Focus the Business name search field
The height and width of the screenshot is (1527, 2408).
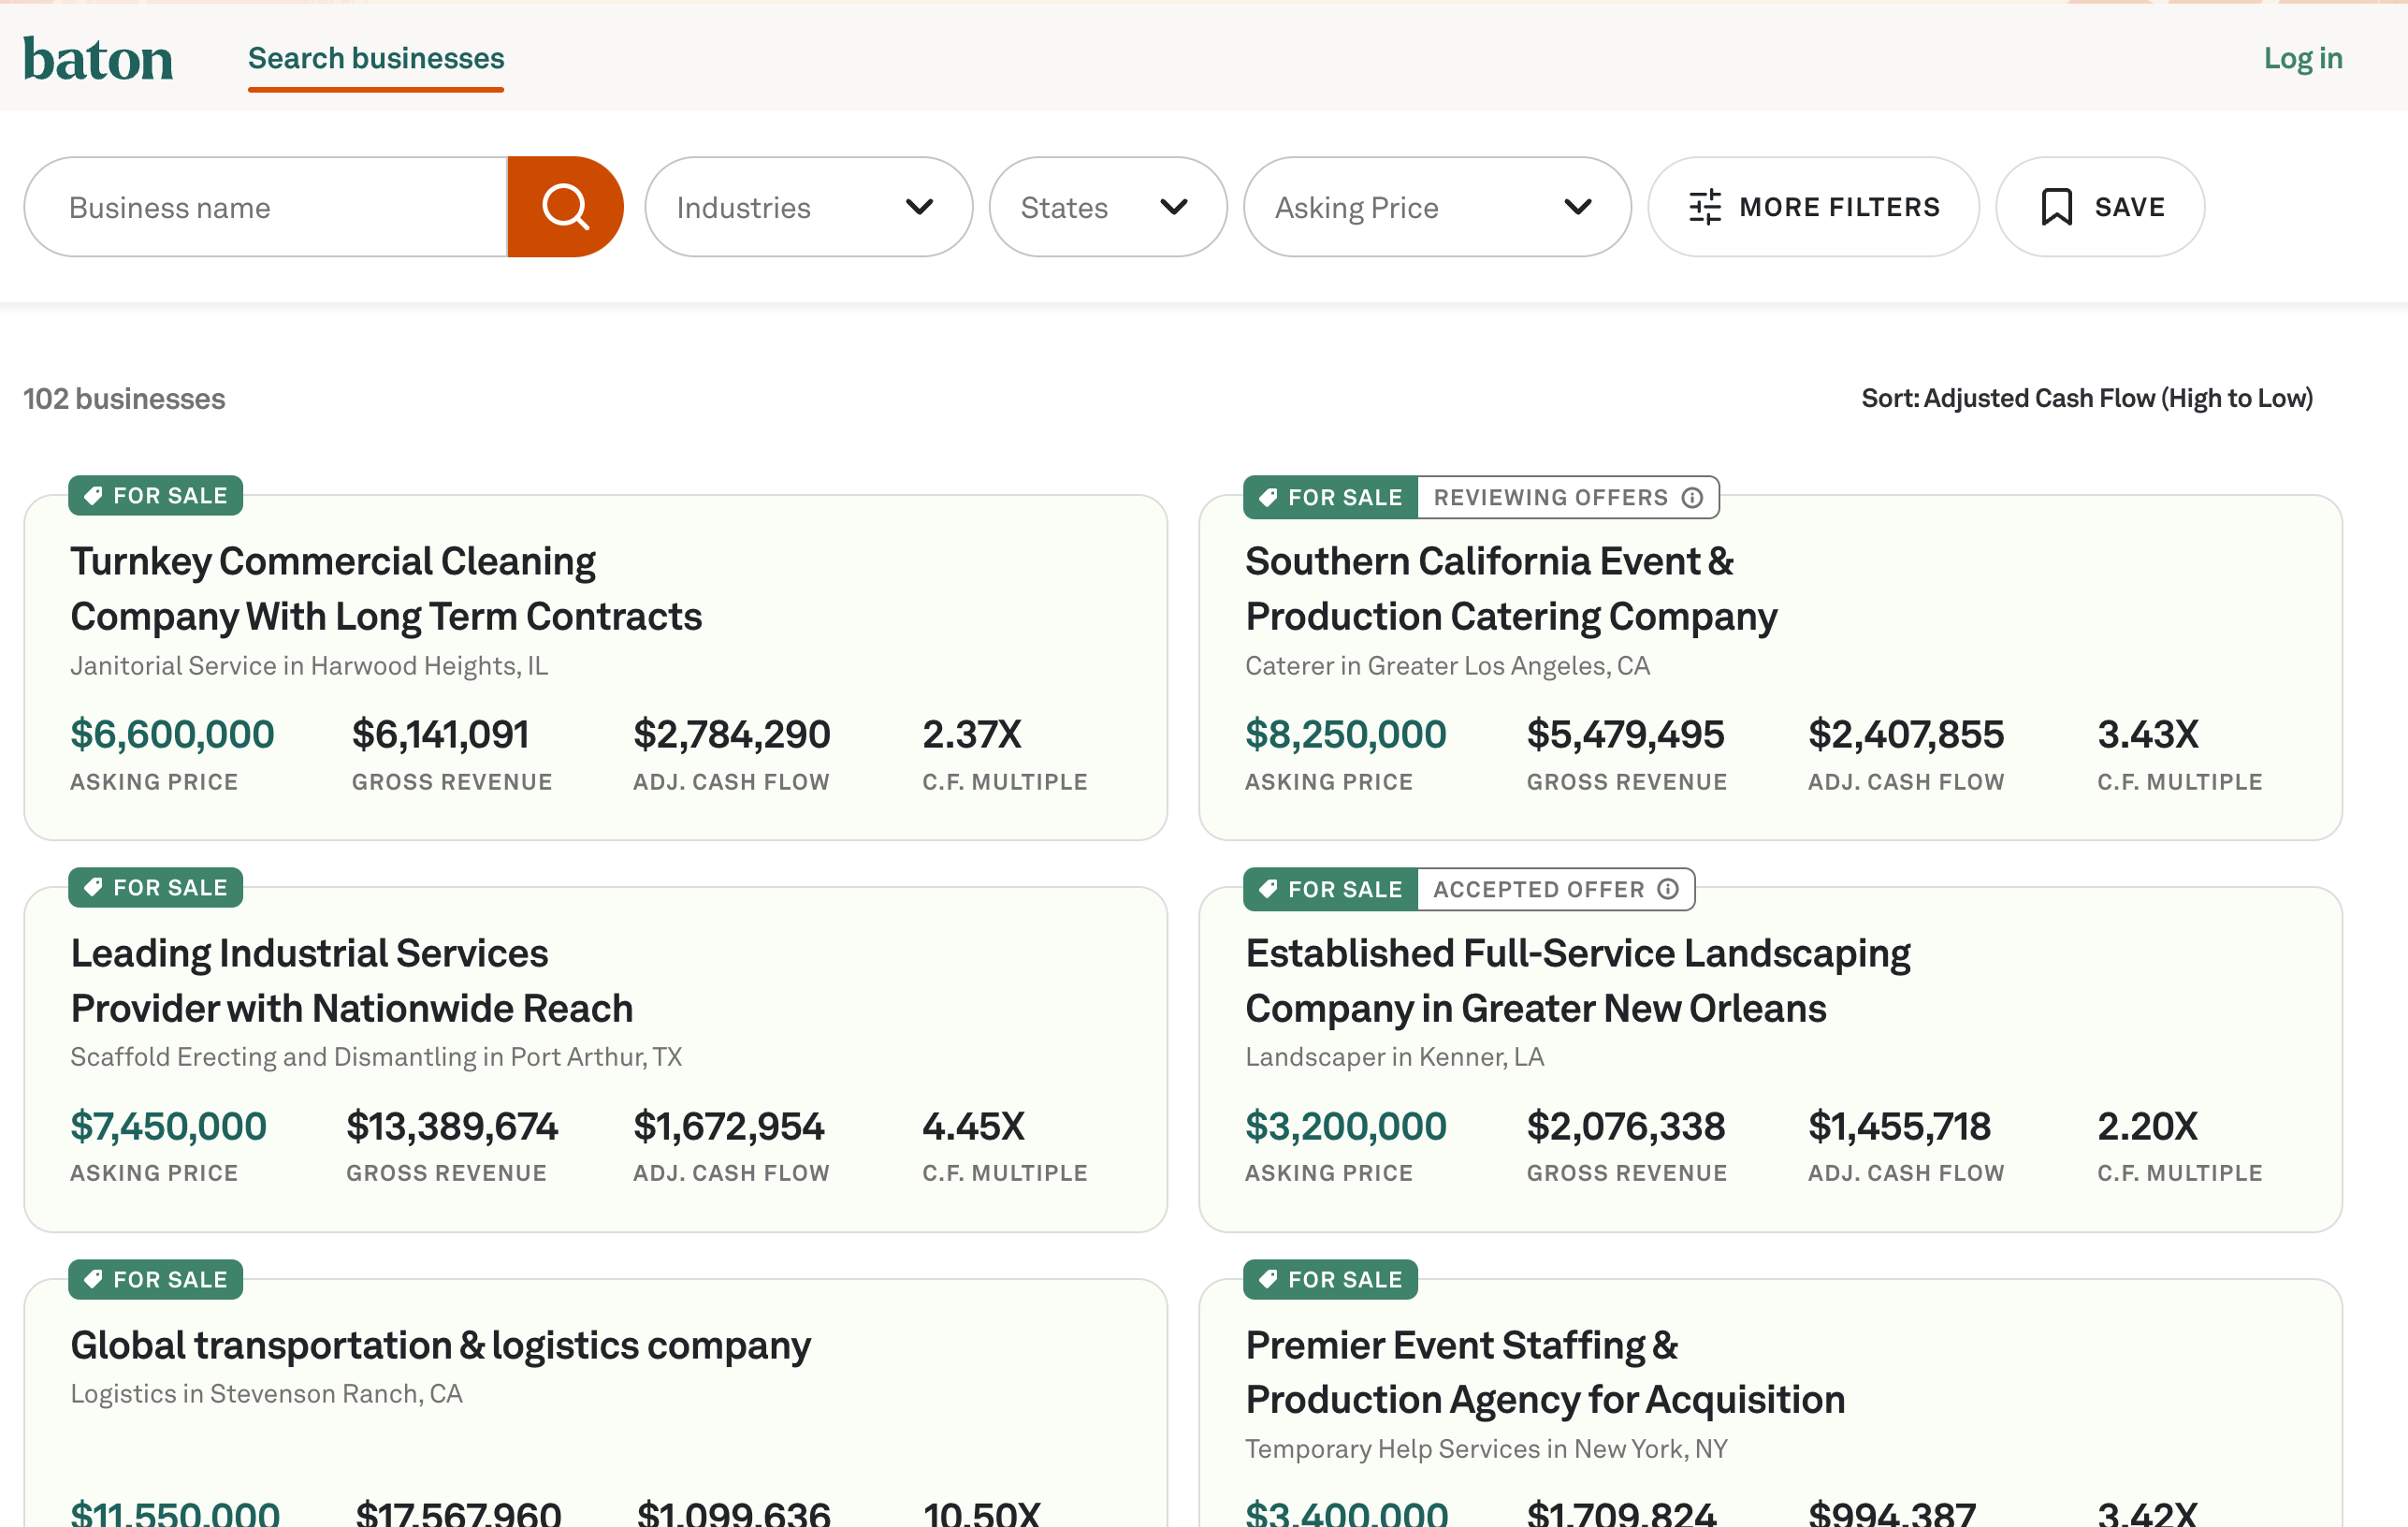(266, 207)
